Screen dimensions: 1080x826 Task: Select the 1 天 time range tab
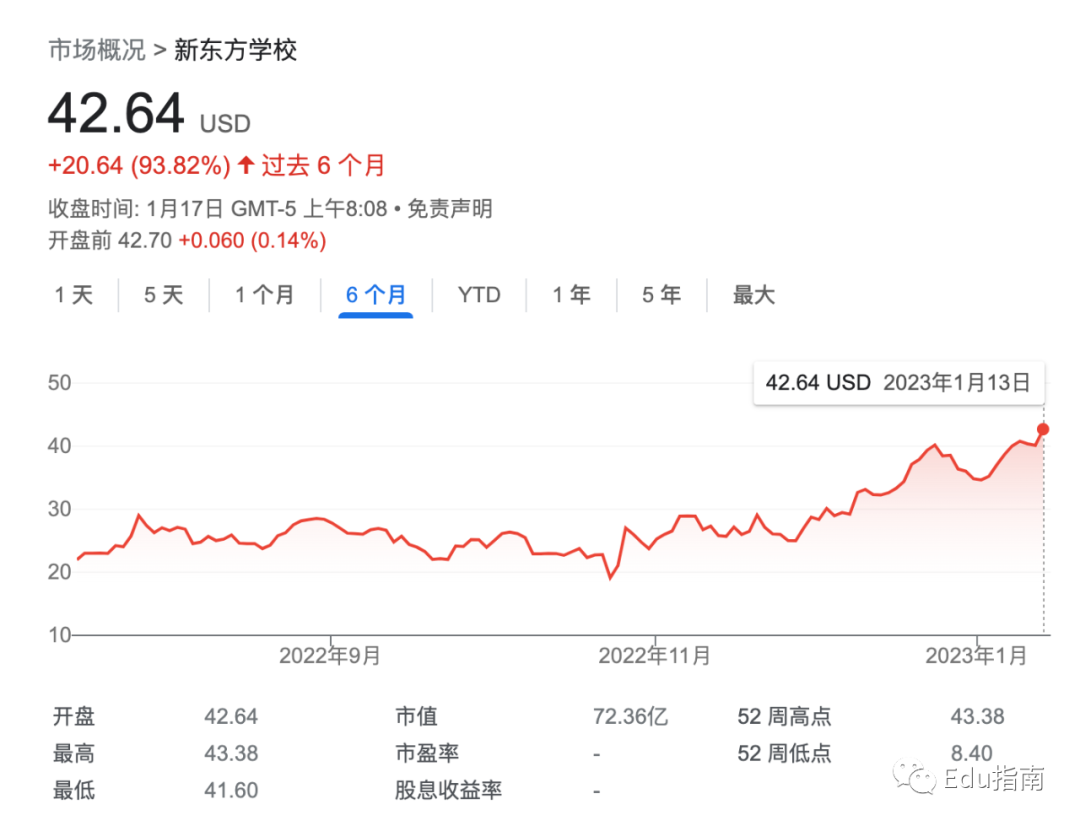(x=74, y=295)
